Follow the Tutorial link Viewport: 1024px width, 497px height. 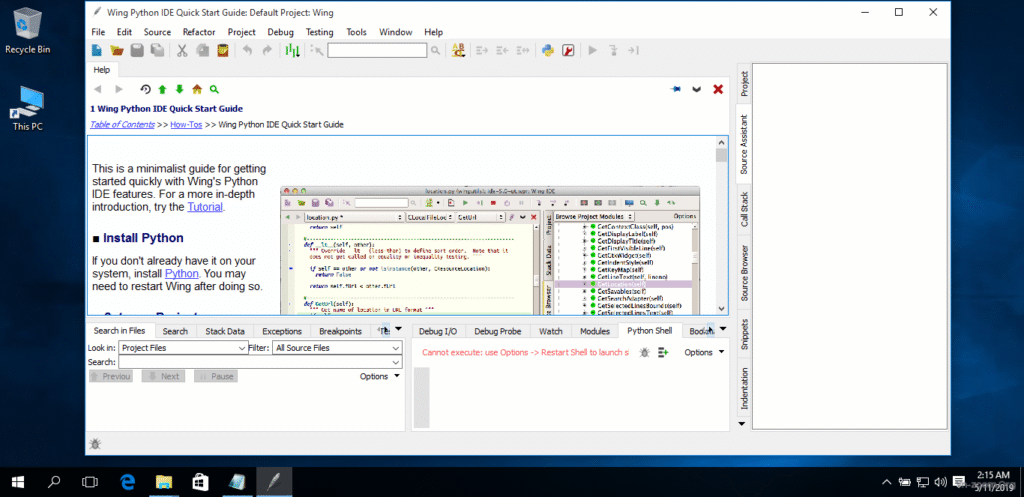(205, 207)
